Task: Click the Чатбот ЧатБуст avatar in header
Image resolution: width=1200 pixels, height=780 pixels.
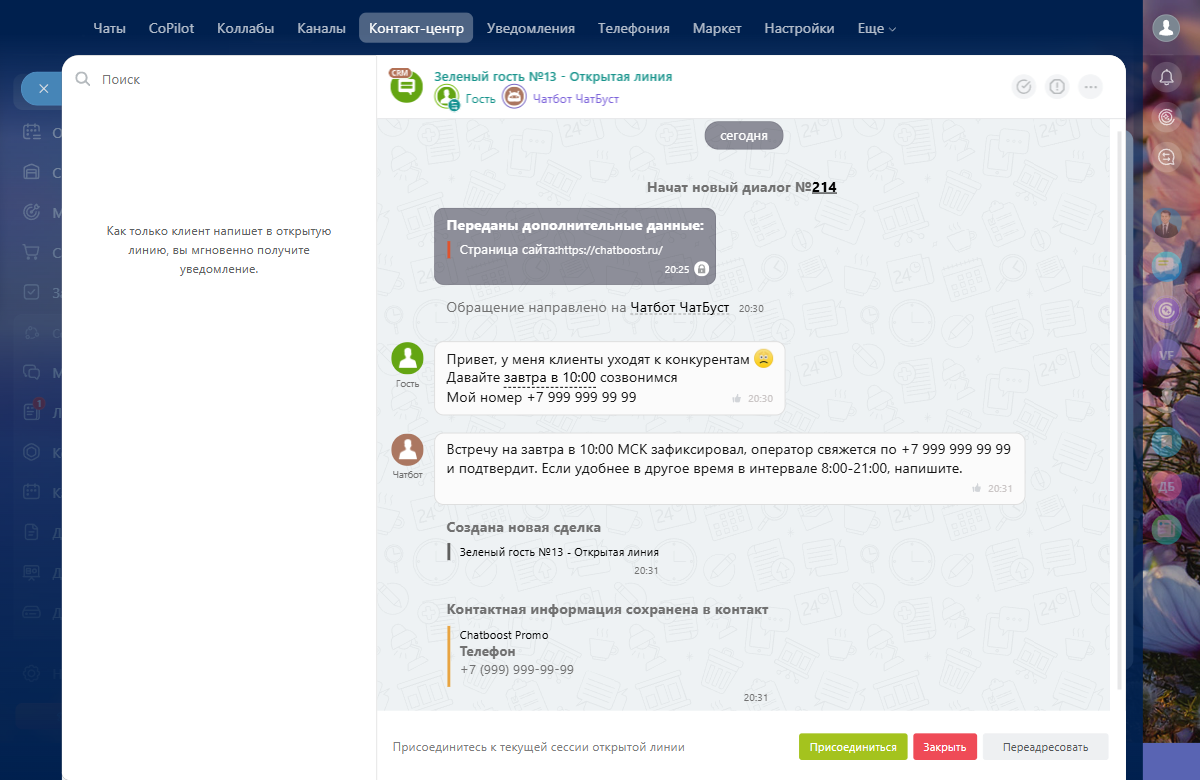Action: 514,98
